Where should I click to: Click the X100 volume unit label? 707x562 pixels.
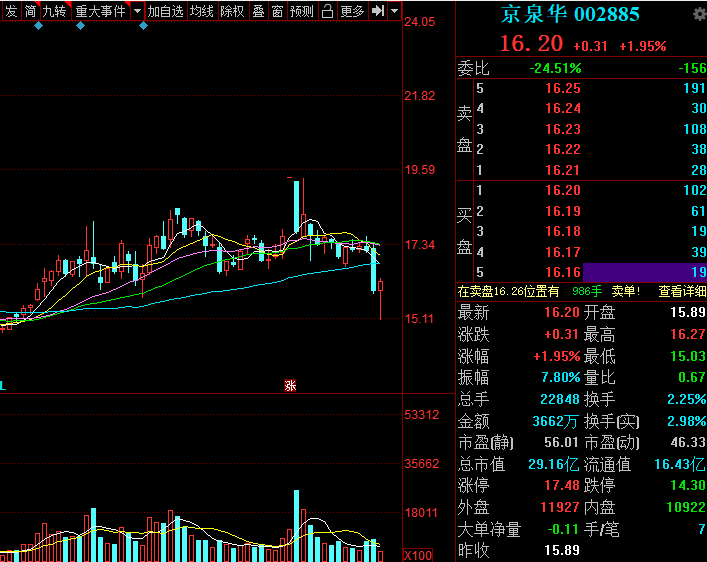[418, 555]
